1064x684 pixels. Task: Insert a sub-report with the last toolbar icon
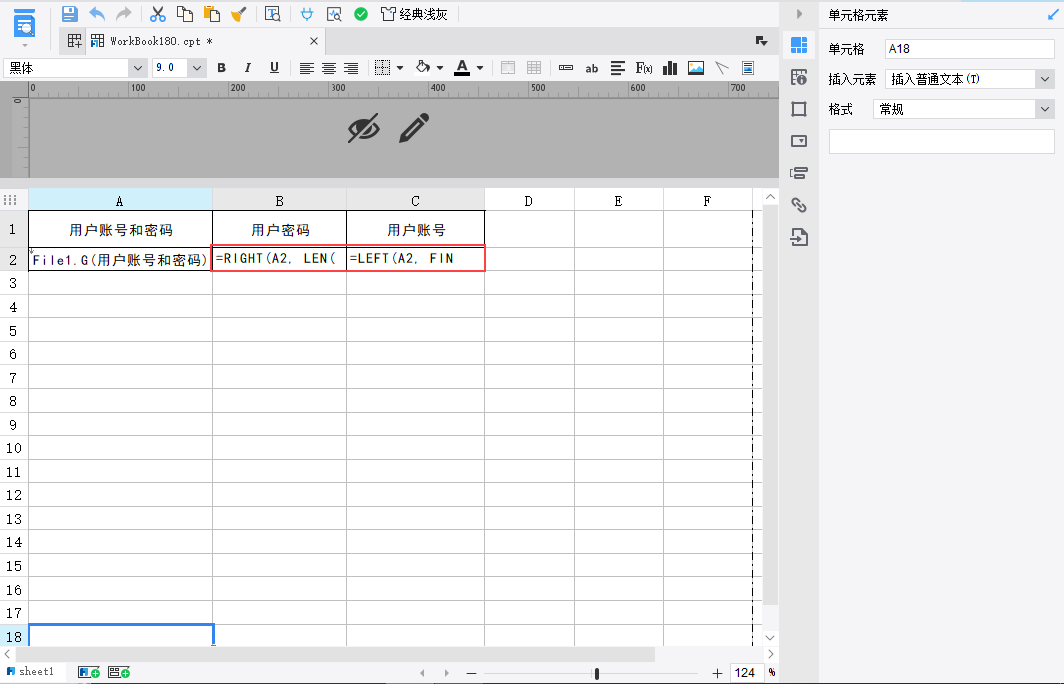(748, 68)
